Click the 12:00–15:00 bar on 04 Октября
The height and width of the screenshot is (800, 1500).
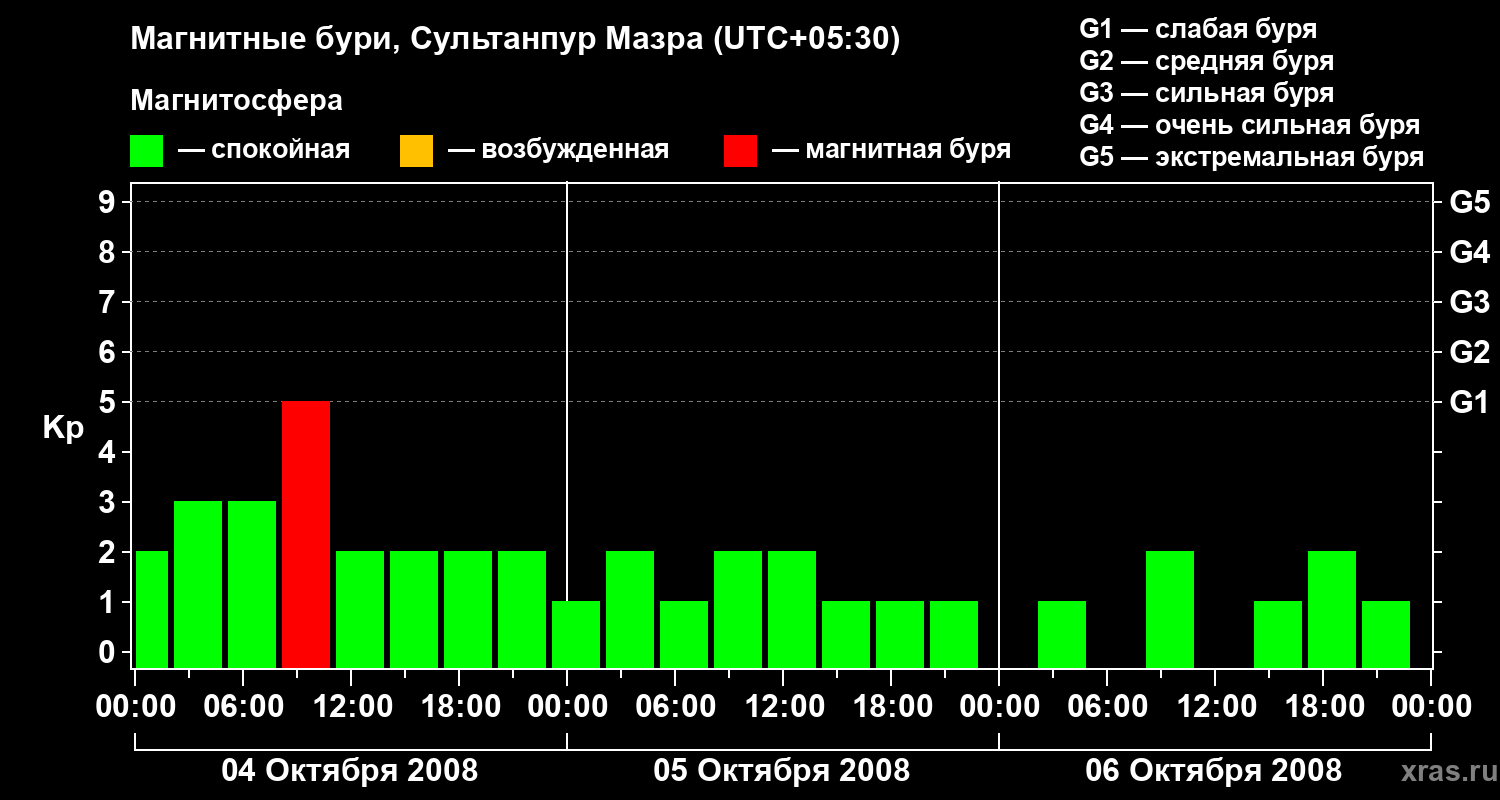(x=360, y=609)
